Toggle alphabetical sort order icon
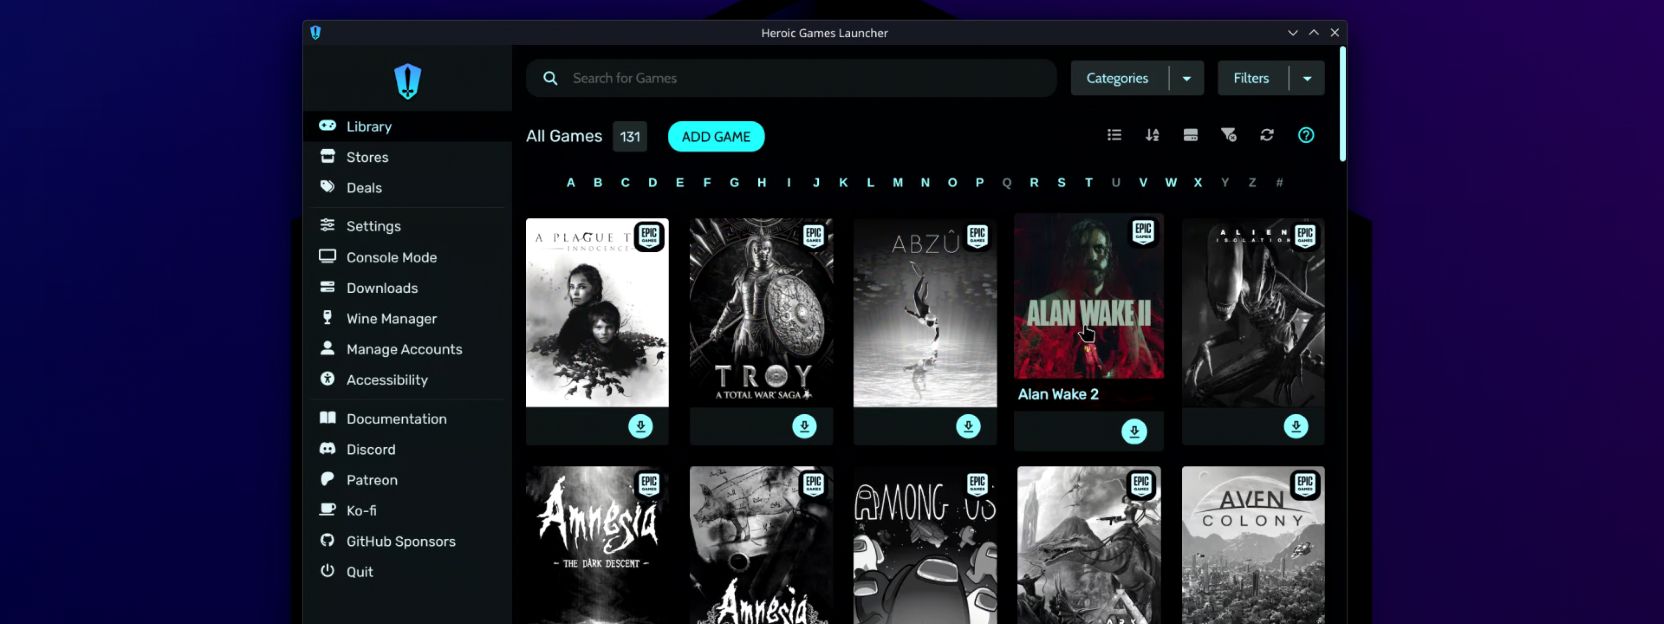 (x=1152, y=135)
